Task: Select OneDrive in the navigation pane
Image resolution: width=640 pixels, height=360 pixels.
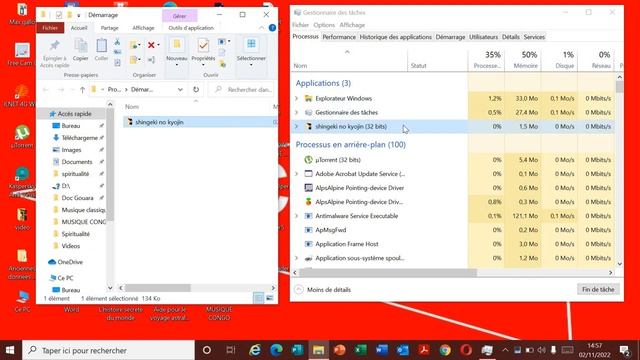Action: pyautogui.click(x=65, y=262)
